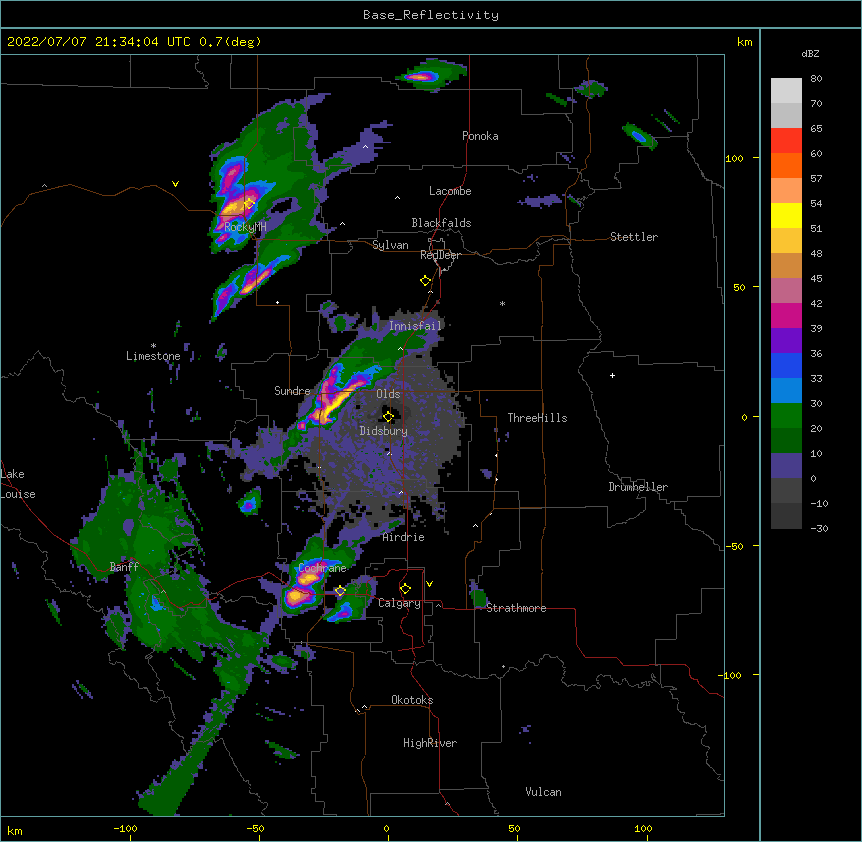Select the Innisfail label

pos(416,326)
